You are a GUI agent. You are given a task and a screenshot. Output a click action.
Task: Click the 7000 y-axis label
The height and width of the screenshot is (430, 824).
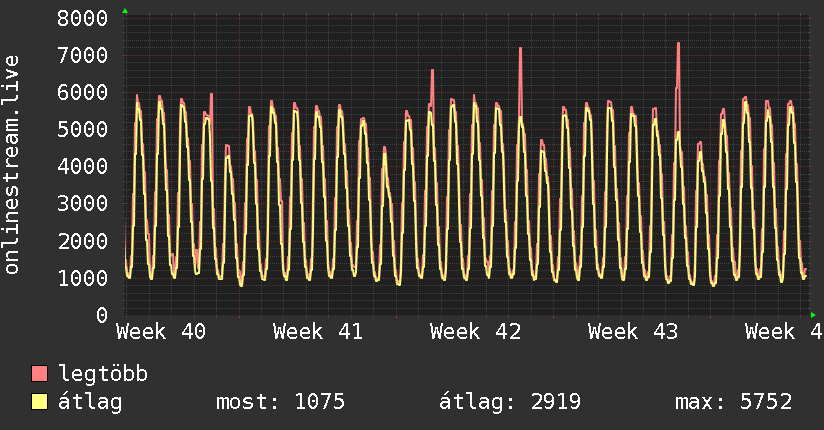click(83, 55)
